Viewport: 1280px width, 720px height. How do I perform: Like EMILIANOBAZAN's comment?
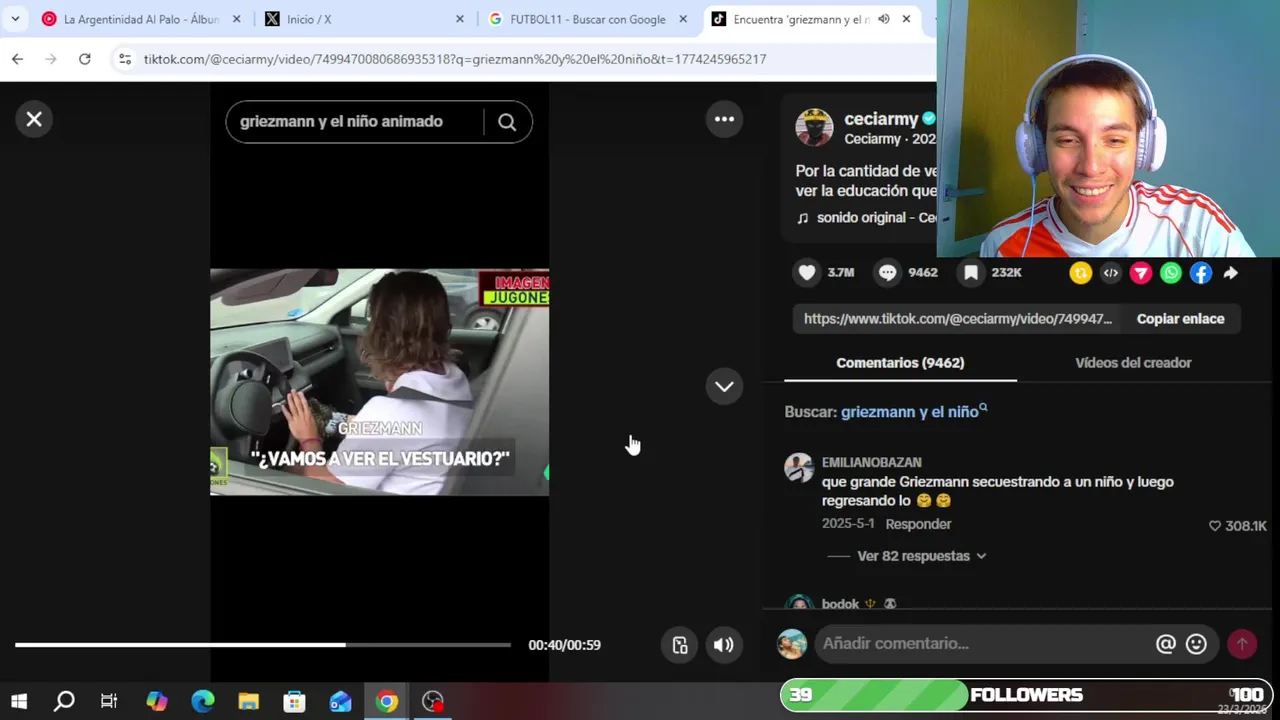(1215, 526)
